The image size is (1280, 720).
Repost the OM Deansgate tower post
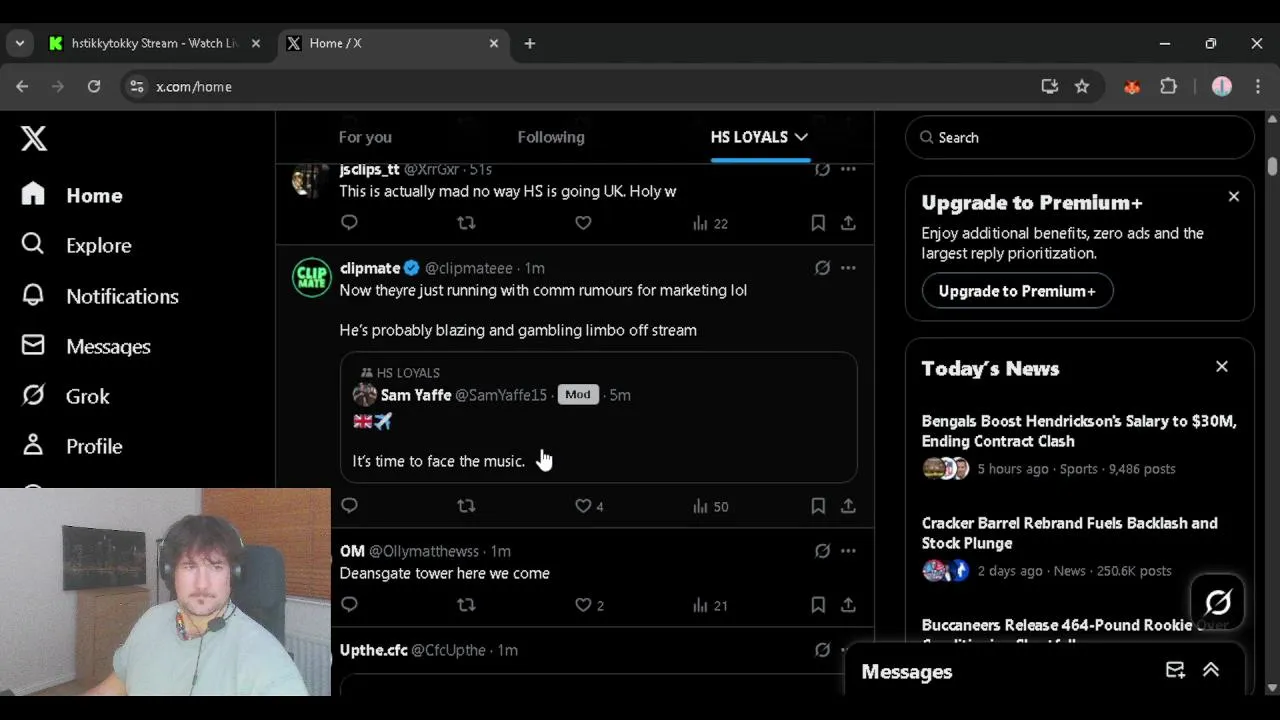466,605
